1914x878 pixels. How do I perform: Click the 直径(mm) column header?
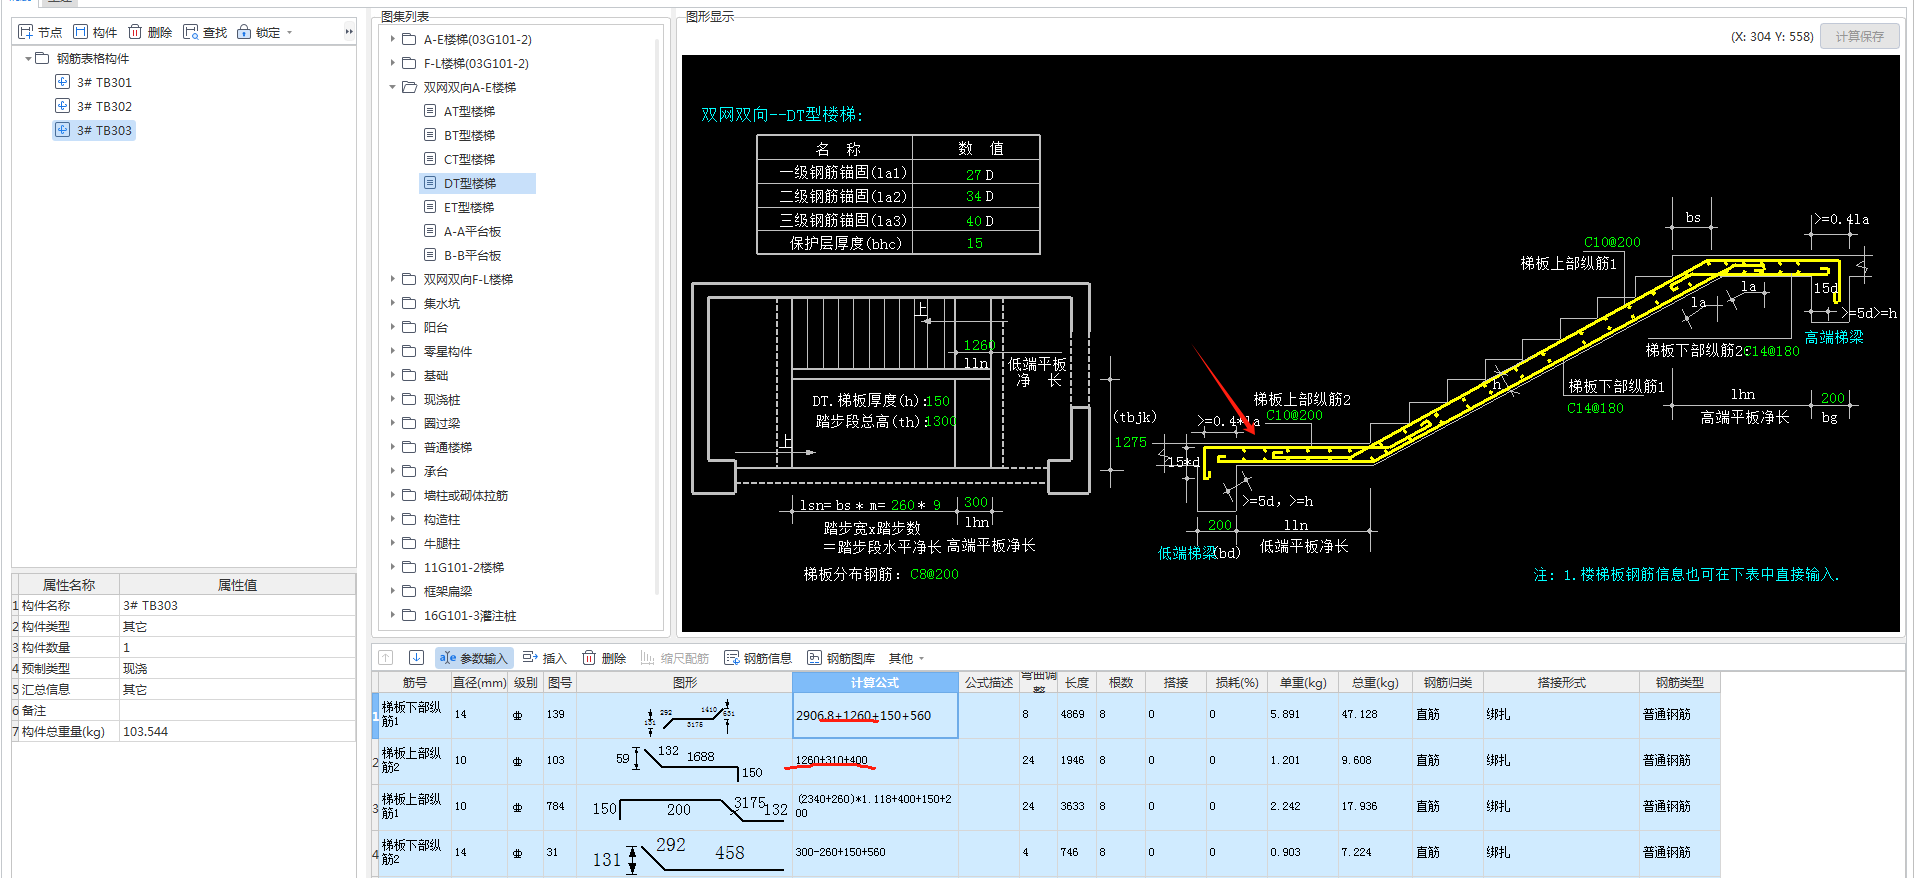tap(479, 682)
